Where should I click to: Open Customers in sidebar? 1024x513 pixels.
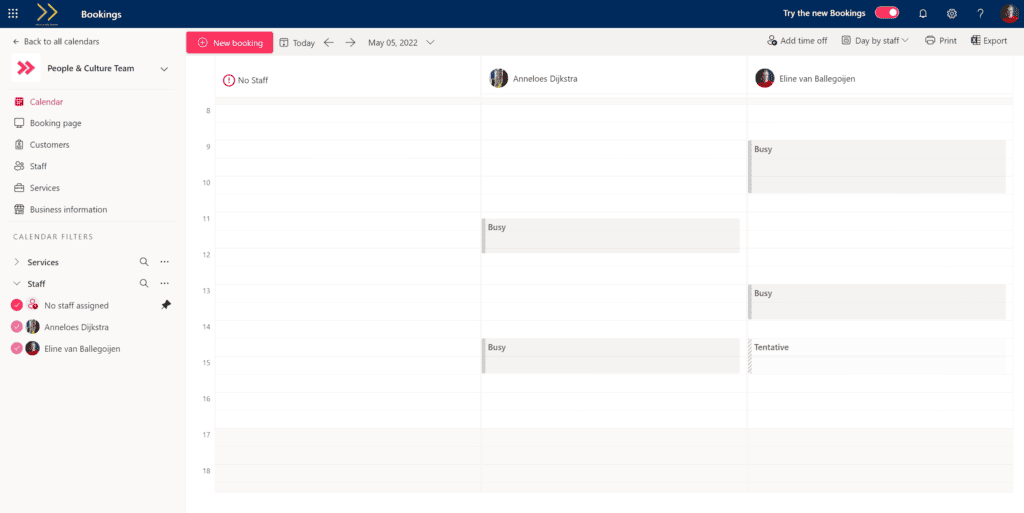tap(41, 145)
